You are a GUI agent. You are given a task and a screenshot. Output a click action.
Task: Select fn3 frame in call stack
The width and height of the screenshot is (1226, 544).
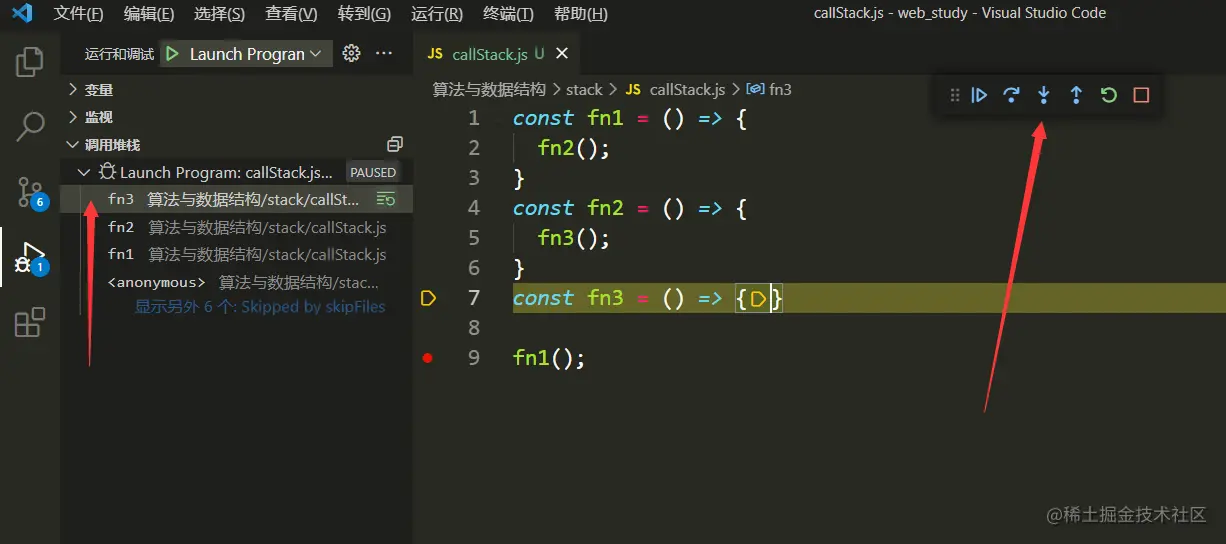237,200
